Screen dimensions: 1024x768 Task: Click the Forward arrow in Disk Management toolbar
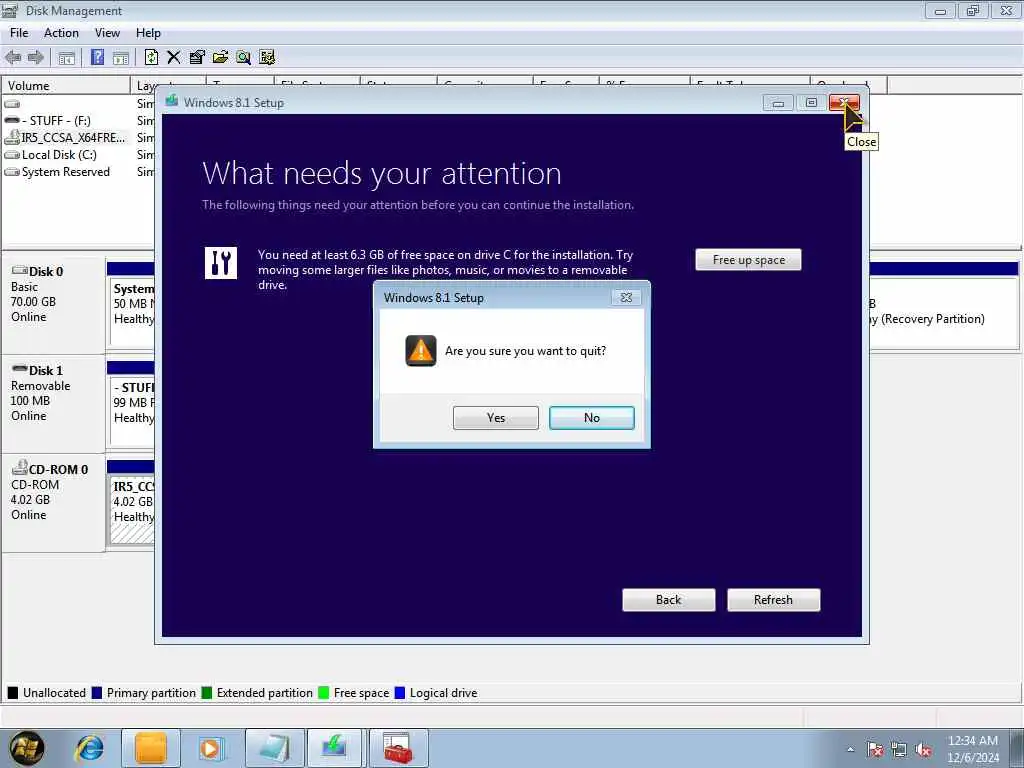[35, 57]
